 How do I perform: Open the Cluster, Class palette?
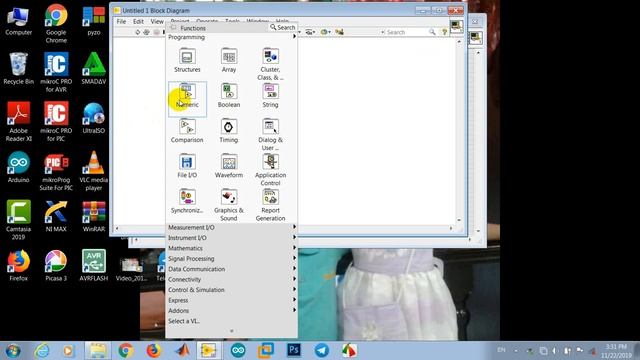tap(270, 64)
